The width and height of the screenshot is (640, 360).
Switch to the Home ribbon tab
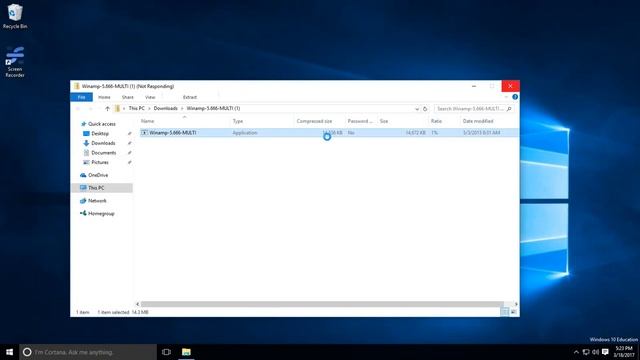(x=104, y=97)
